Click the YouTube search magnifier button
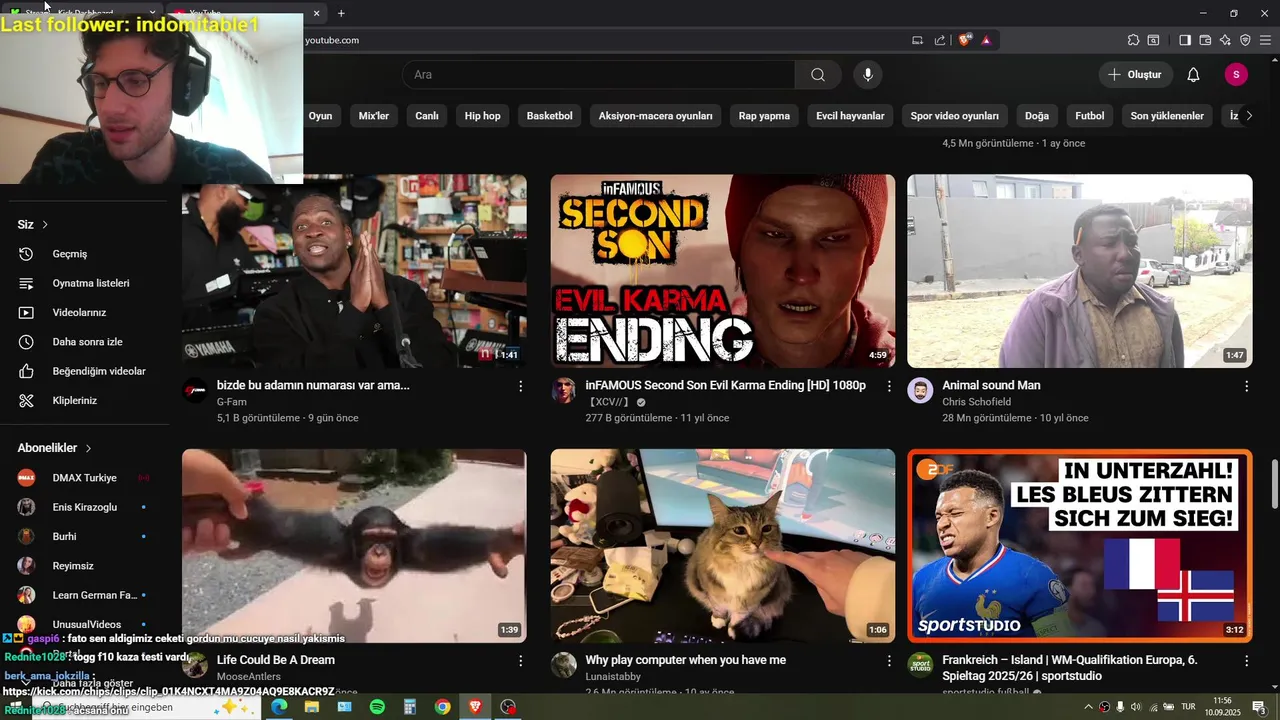1280x720 pixels. pos(818,75)
